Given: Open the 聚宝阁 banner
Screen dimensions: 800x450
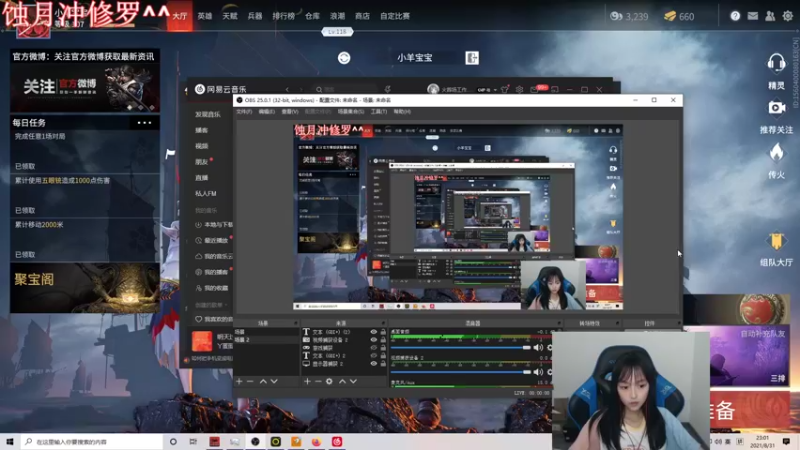Looking at the screenshot, I should tap(85, 288).
